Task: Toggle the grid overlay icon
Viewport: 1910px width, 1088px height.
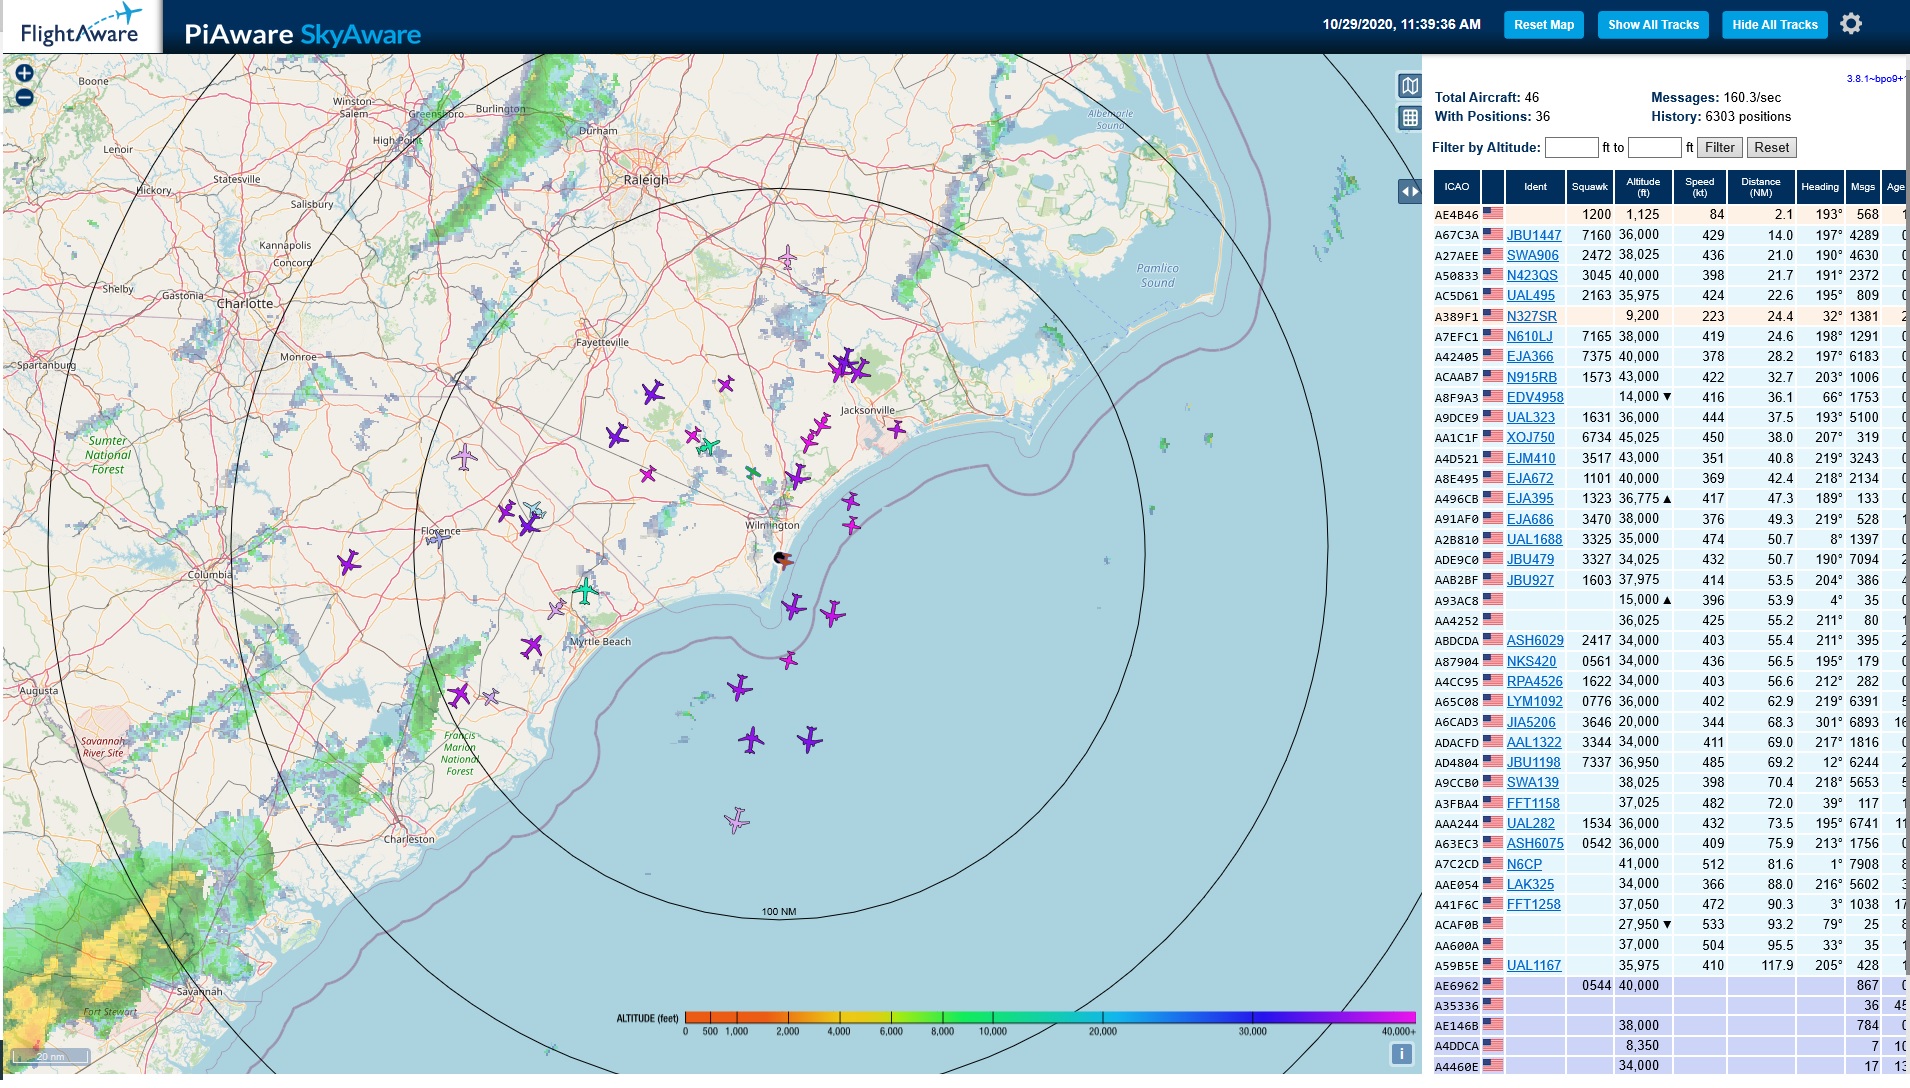Action: tap(1410, 118)
